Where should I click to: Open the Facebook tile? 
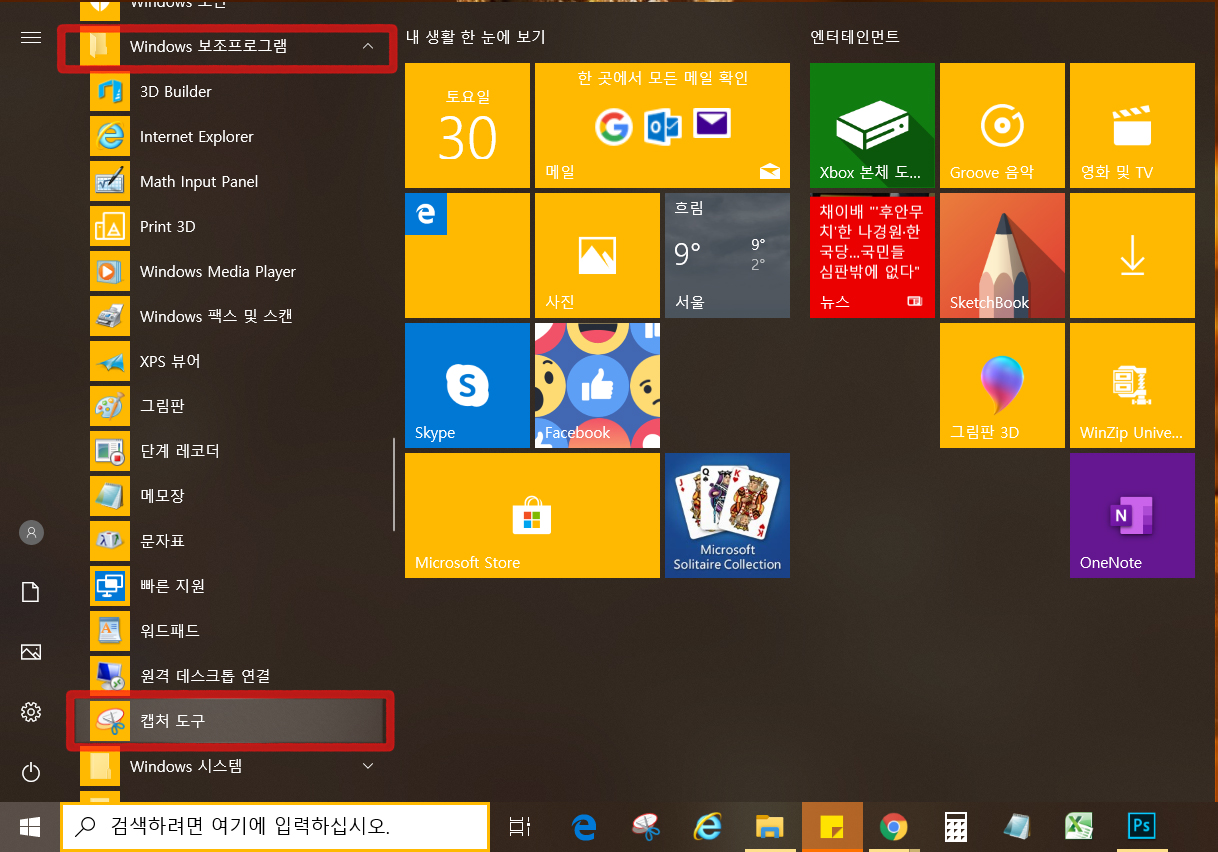coord(597,385)
